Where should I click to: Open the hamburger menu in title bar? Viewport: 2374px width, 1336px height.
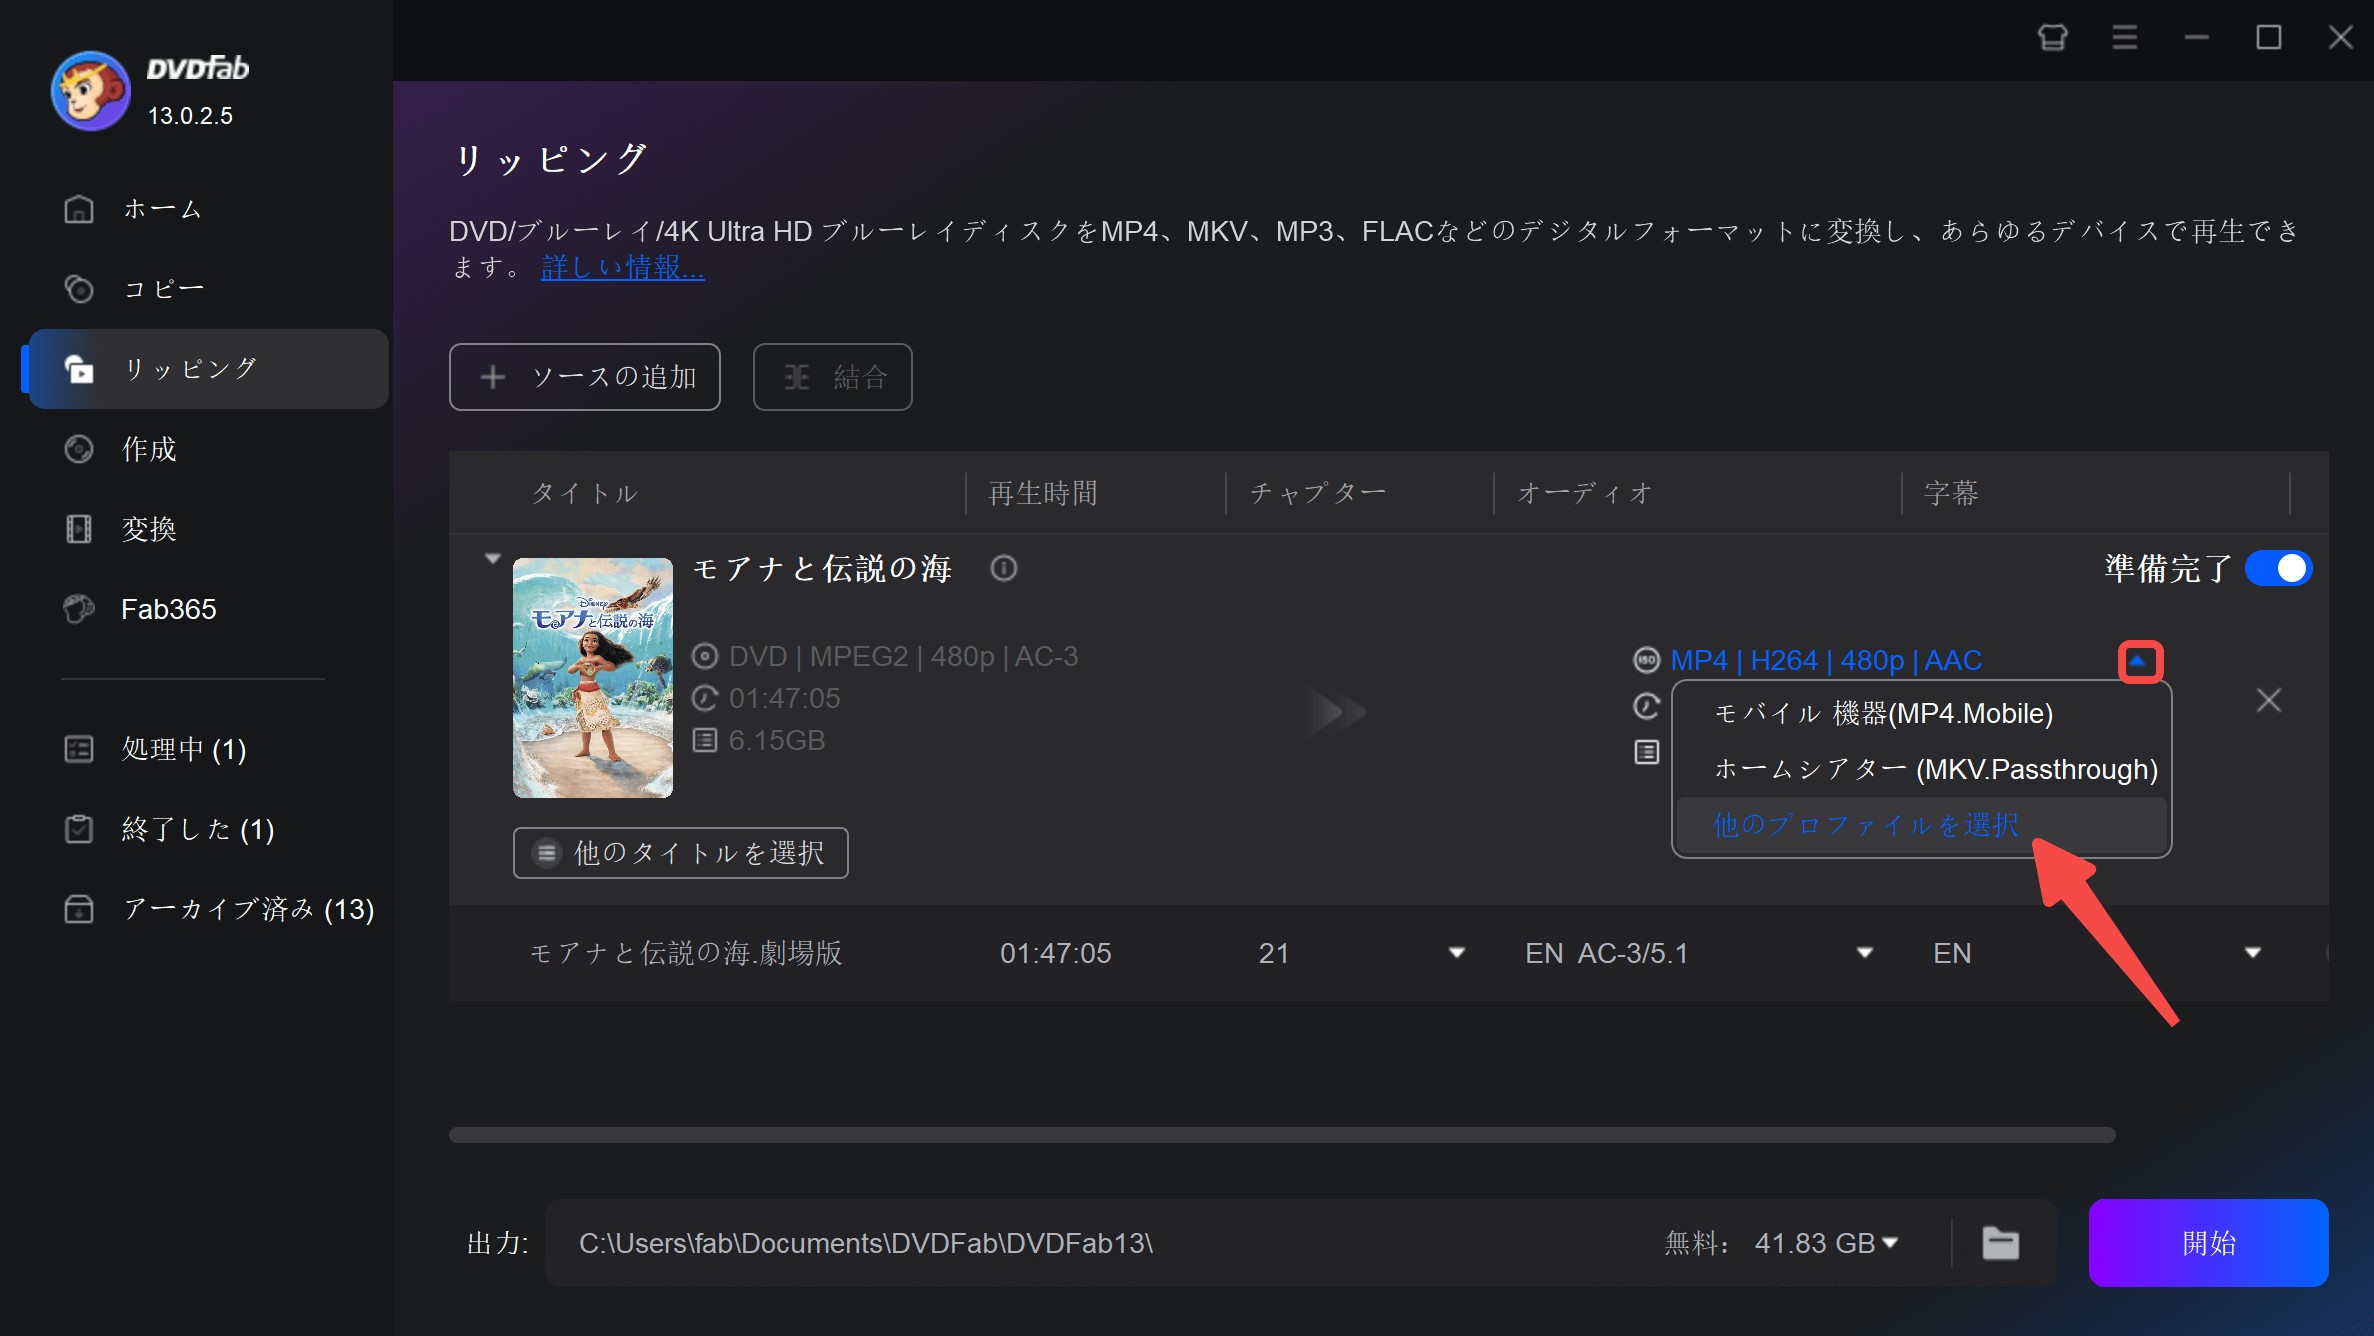point(2124,38)
